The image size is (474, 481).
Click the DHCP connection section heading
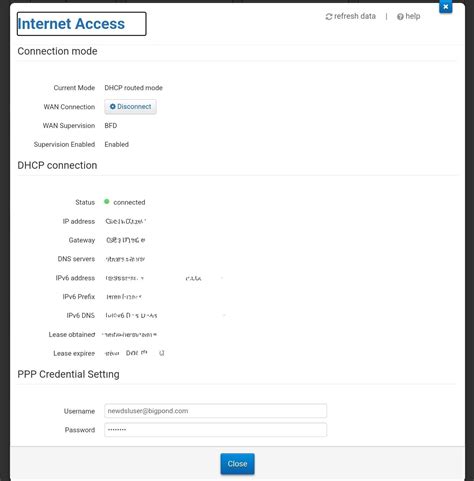(x=57, y=165)
